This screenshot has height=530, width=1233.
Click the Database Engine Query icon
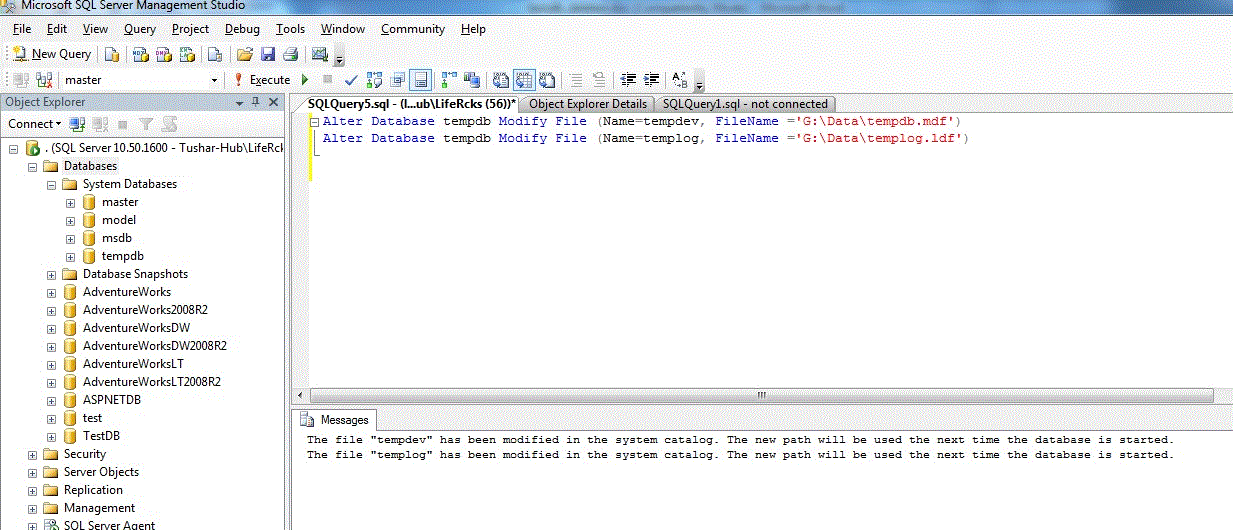point(112,54)
